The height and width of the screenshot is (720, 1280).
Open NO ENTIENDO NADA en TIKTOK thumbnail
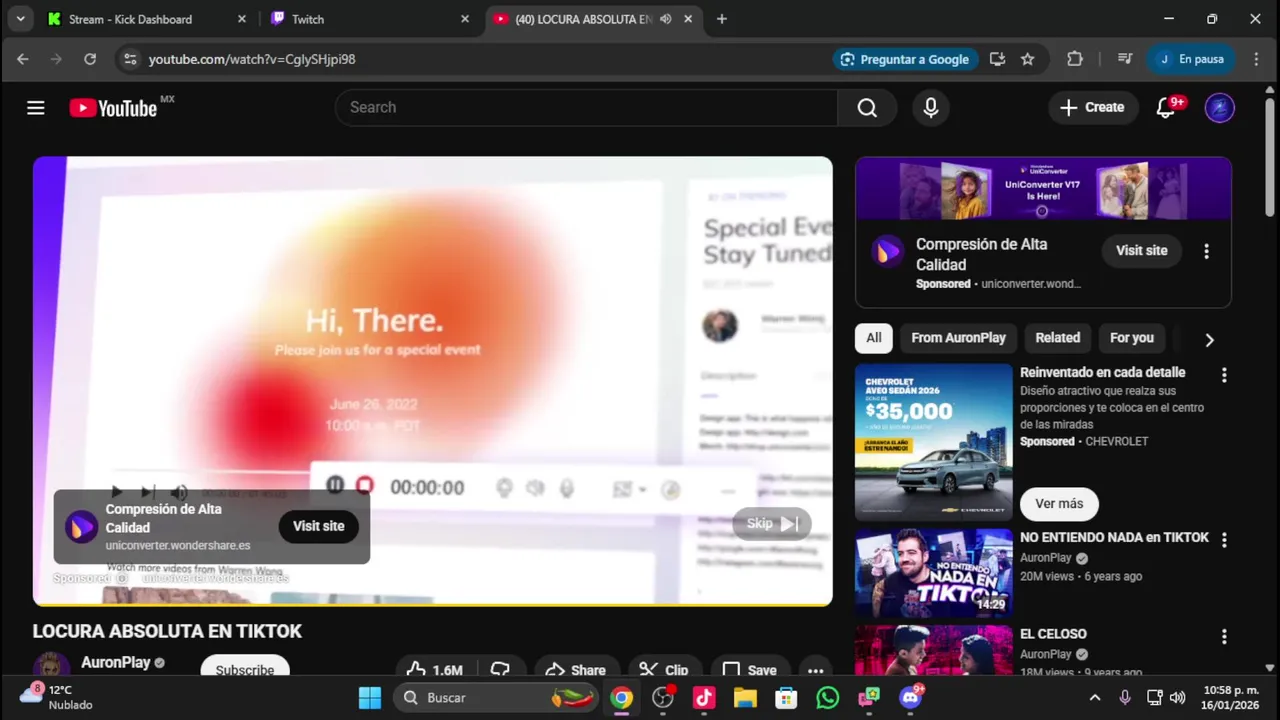pos(934,573)
